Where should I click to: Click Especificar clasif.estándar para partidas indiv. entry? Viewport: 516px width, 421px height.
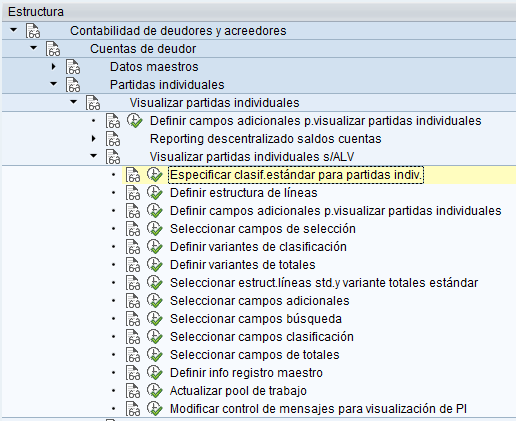click(296, 175)
